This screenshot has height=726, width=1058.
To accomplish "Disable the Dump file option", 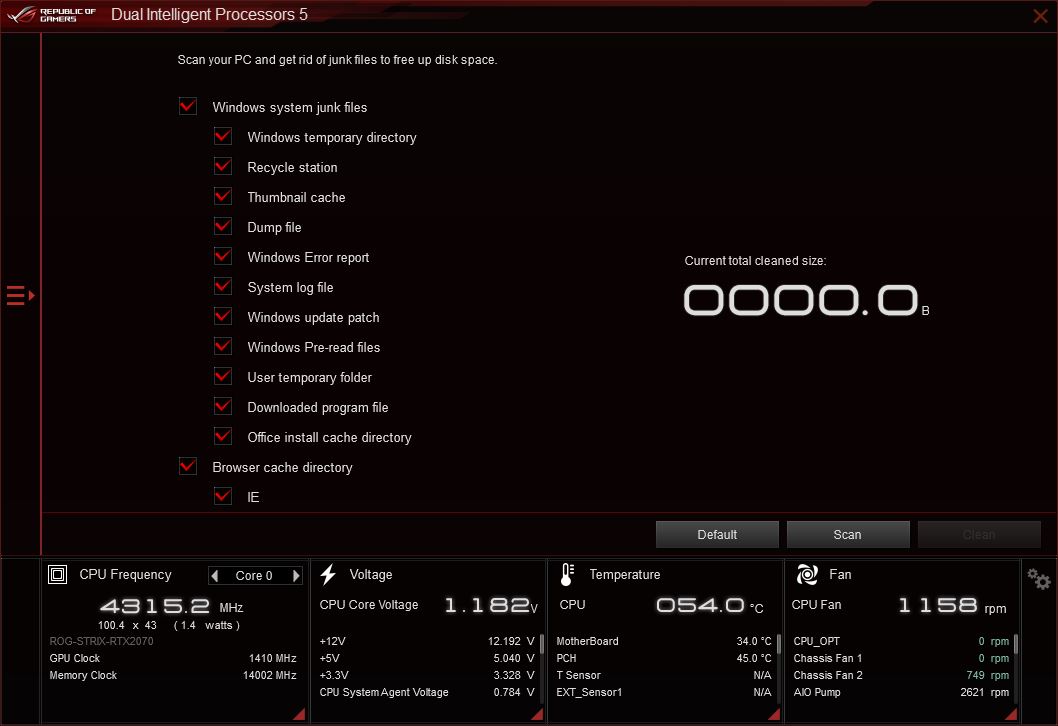I will 223,226.
